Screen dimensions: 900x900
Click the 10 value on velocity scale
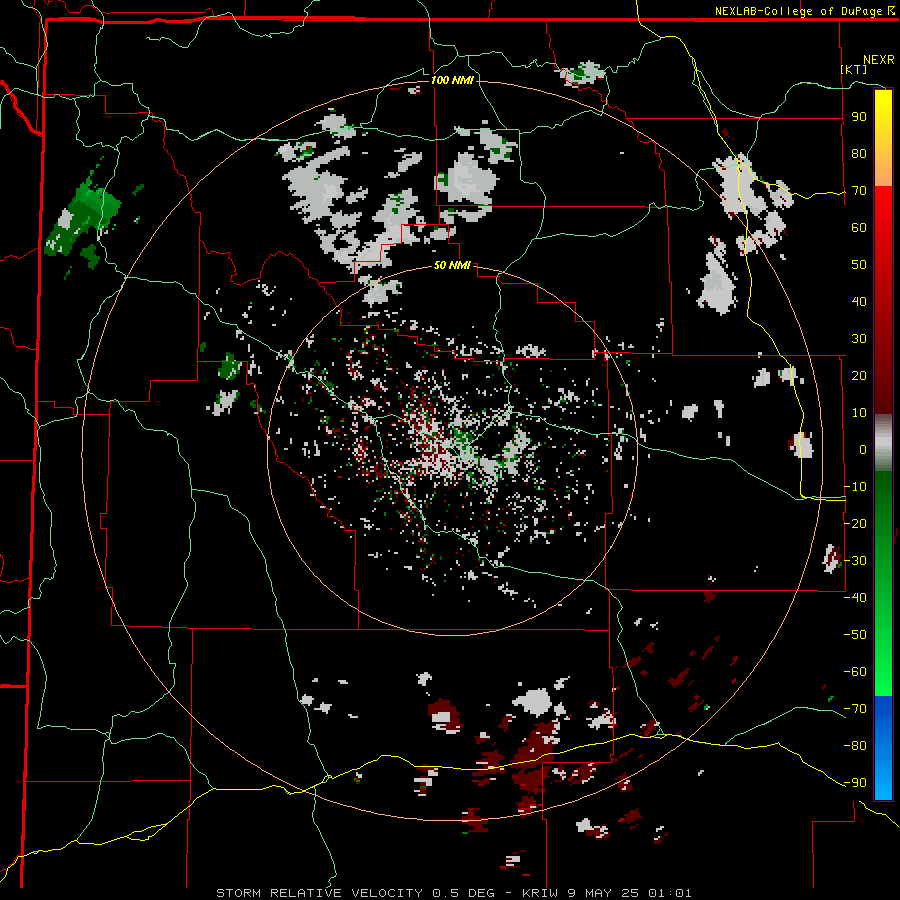tap(859, 413)
